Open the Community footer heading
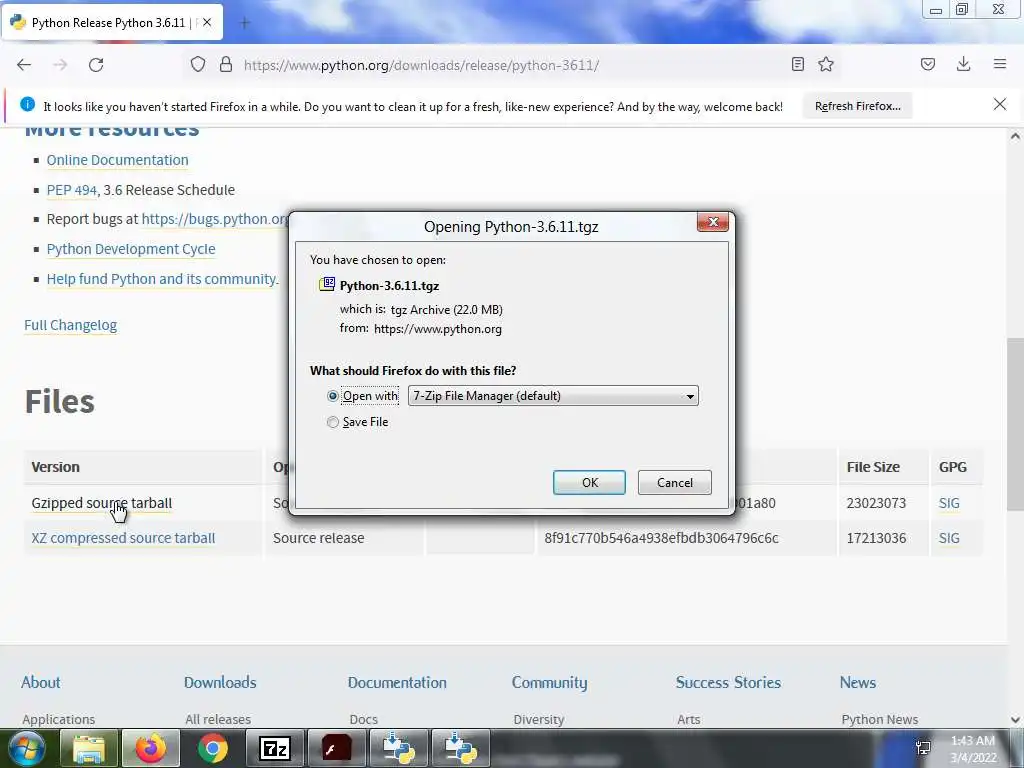 (x=549, y=682)
